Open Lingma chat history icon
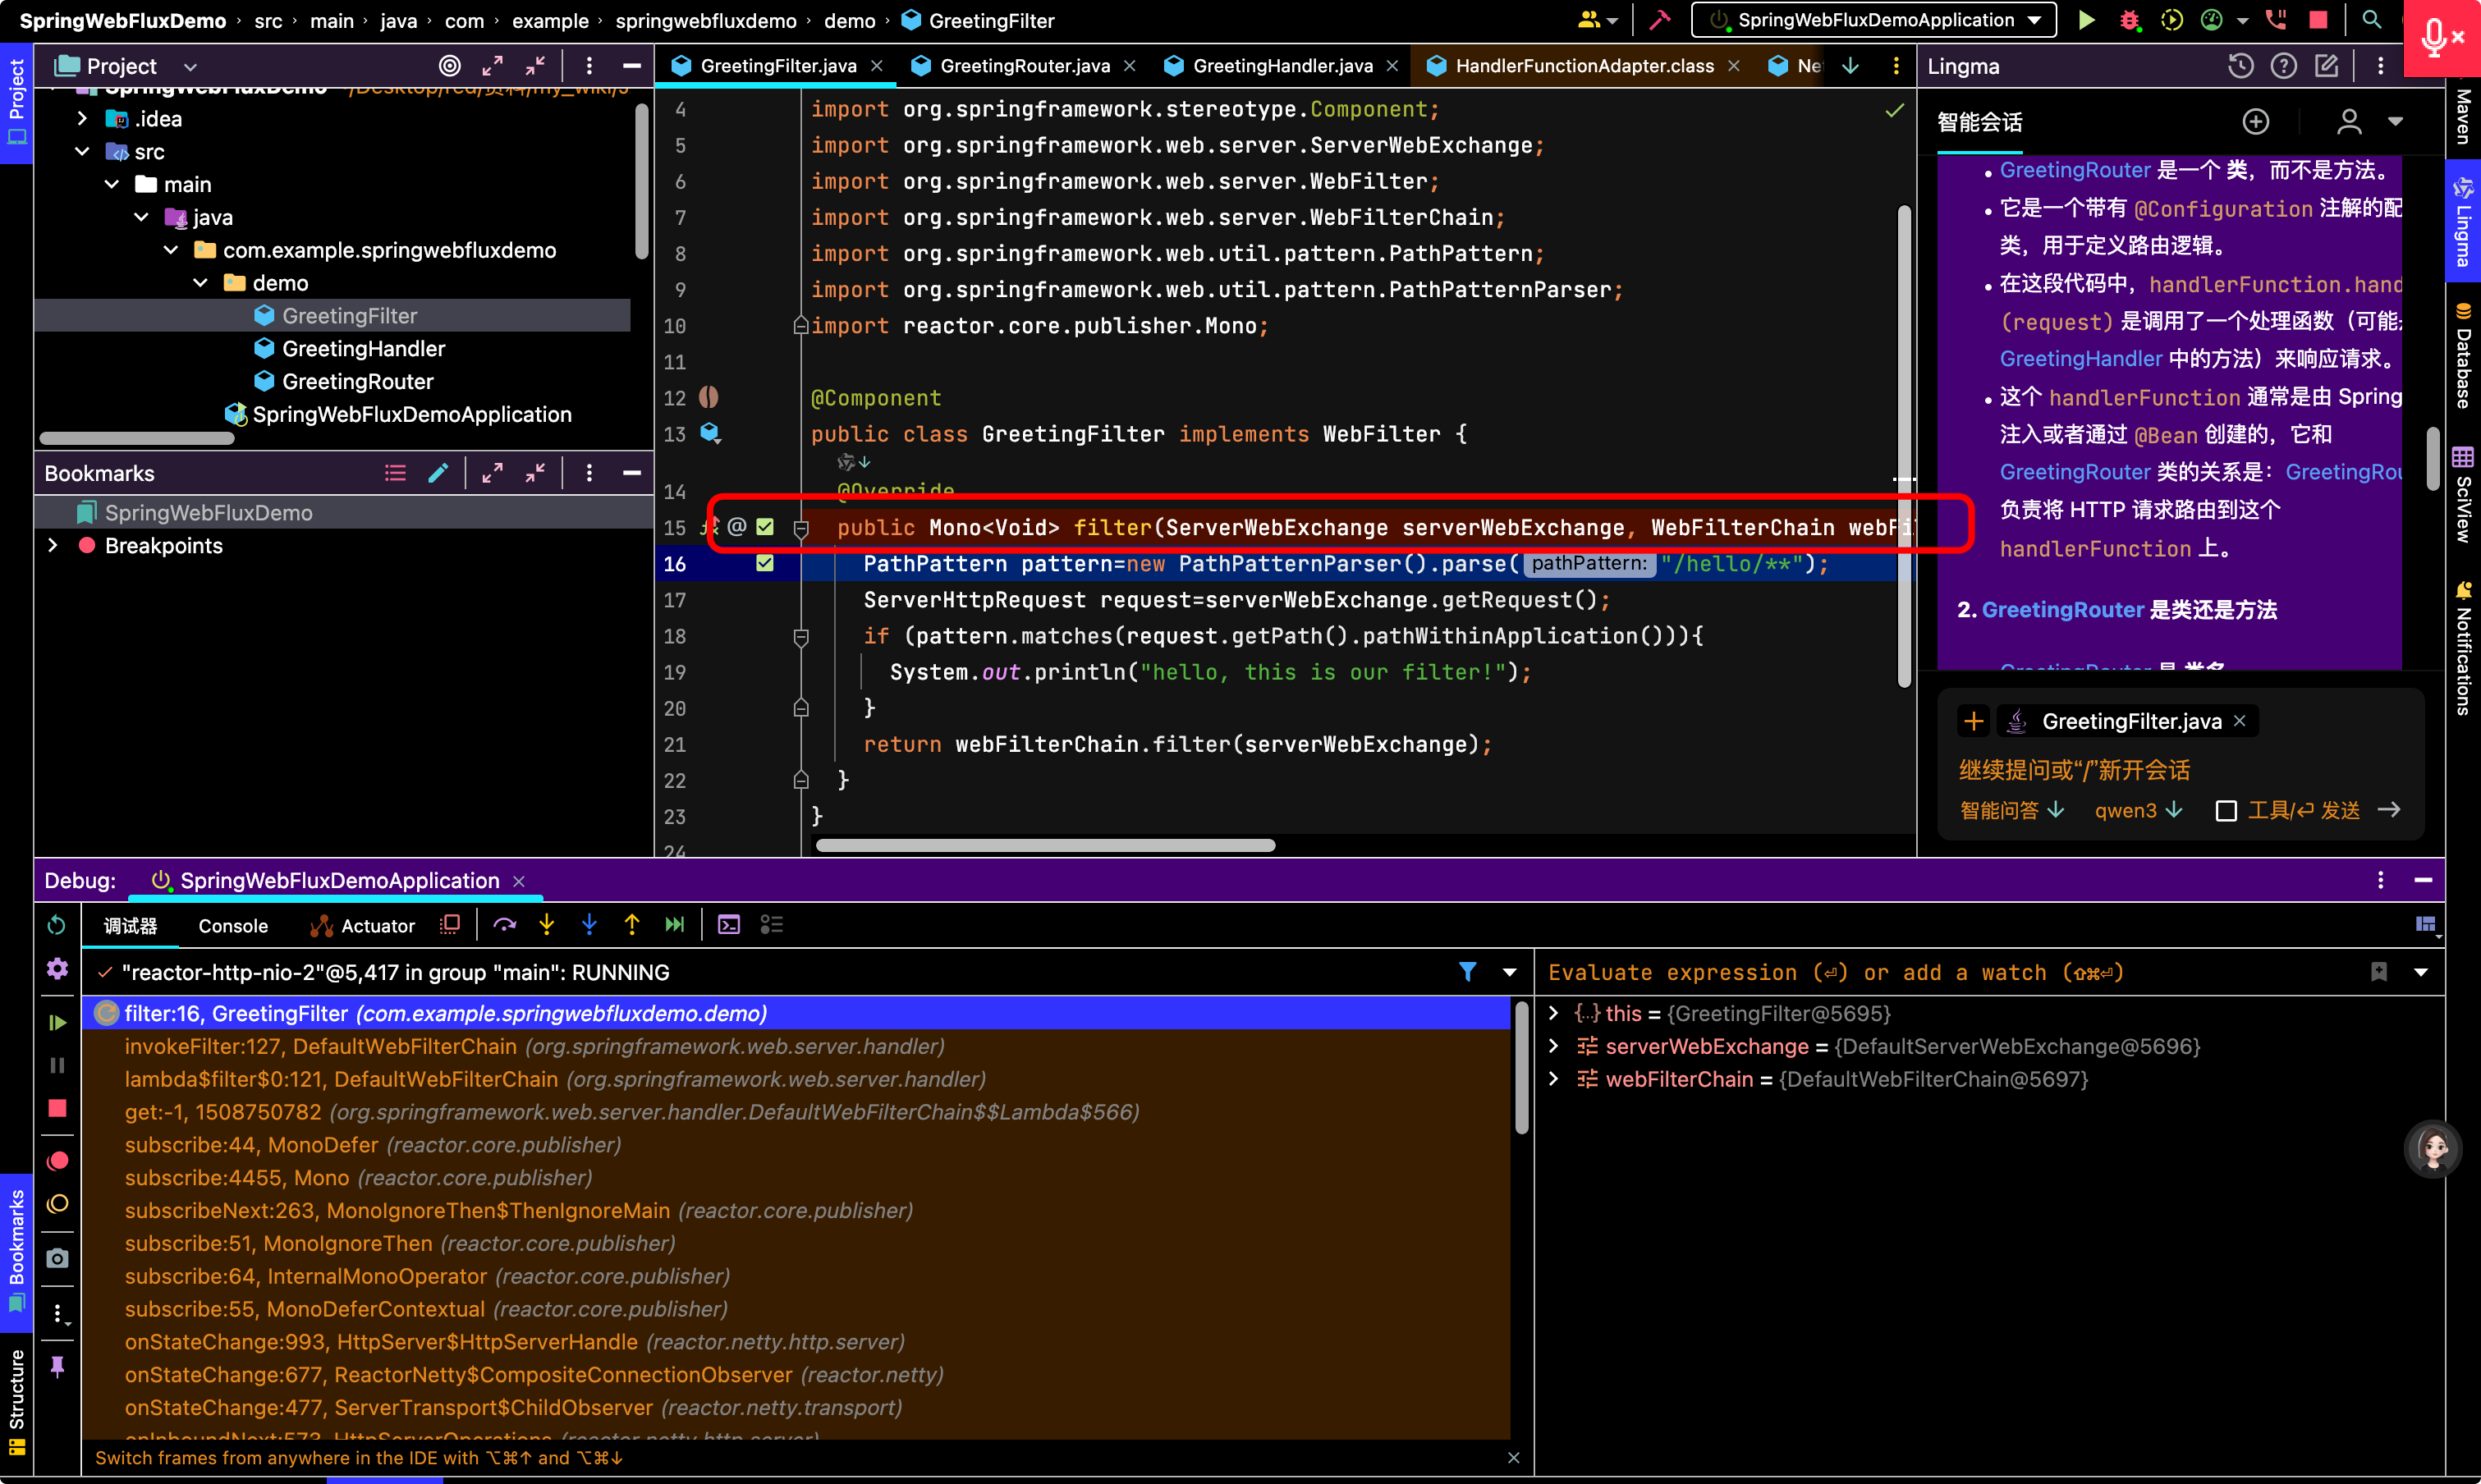The image size is (2481, 1484). pyautogui.click(x=2240, y=66)
